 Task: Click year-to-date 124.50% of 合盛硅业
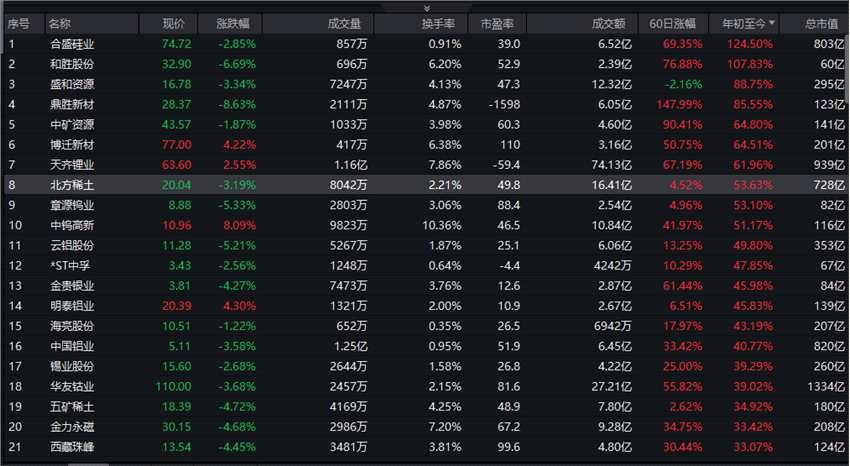750,44
